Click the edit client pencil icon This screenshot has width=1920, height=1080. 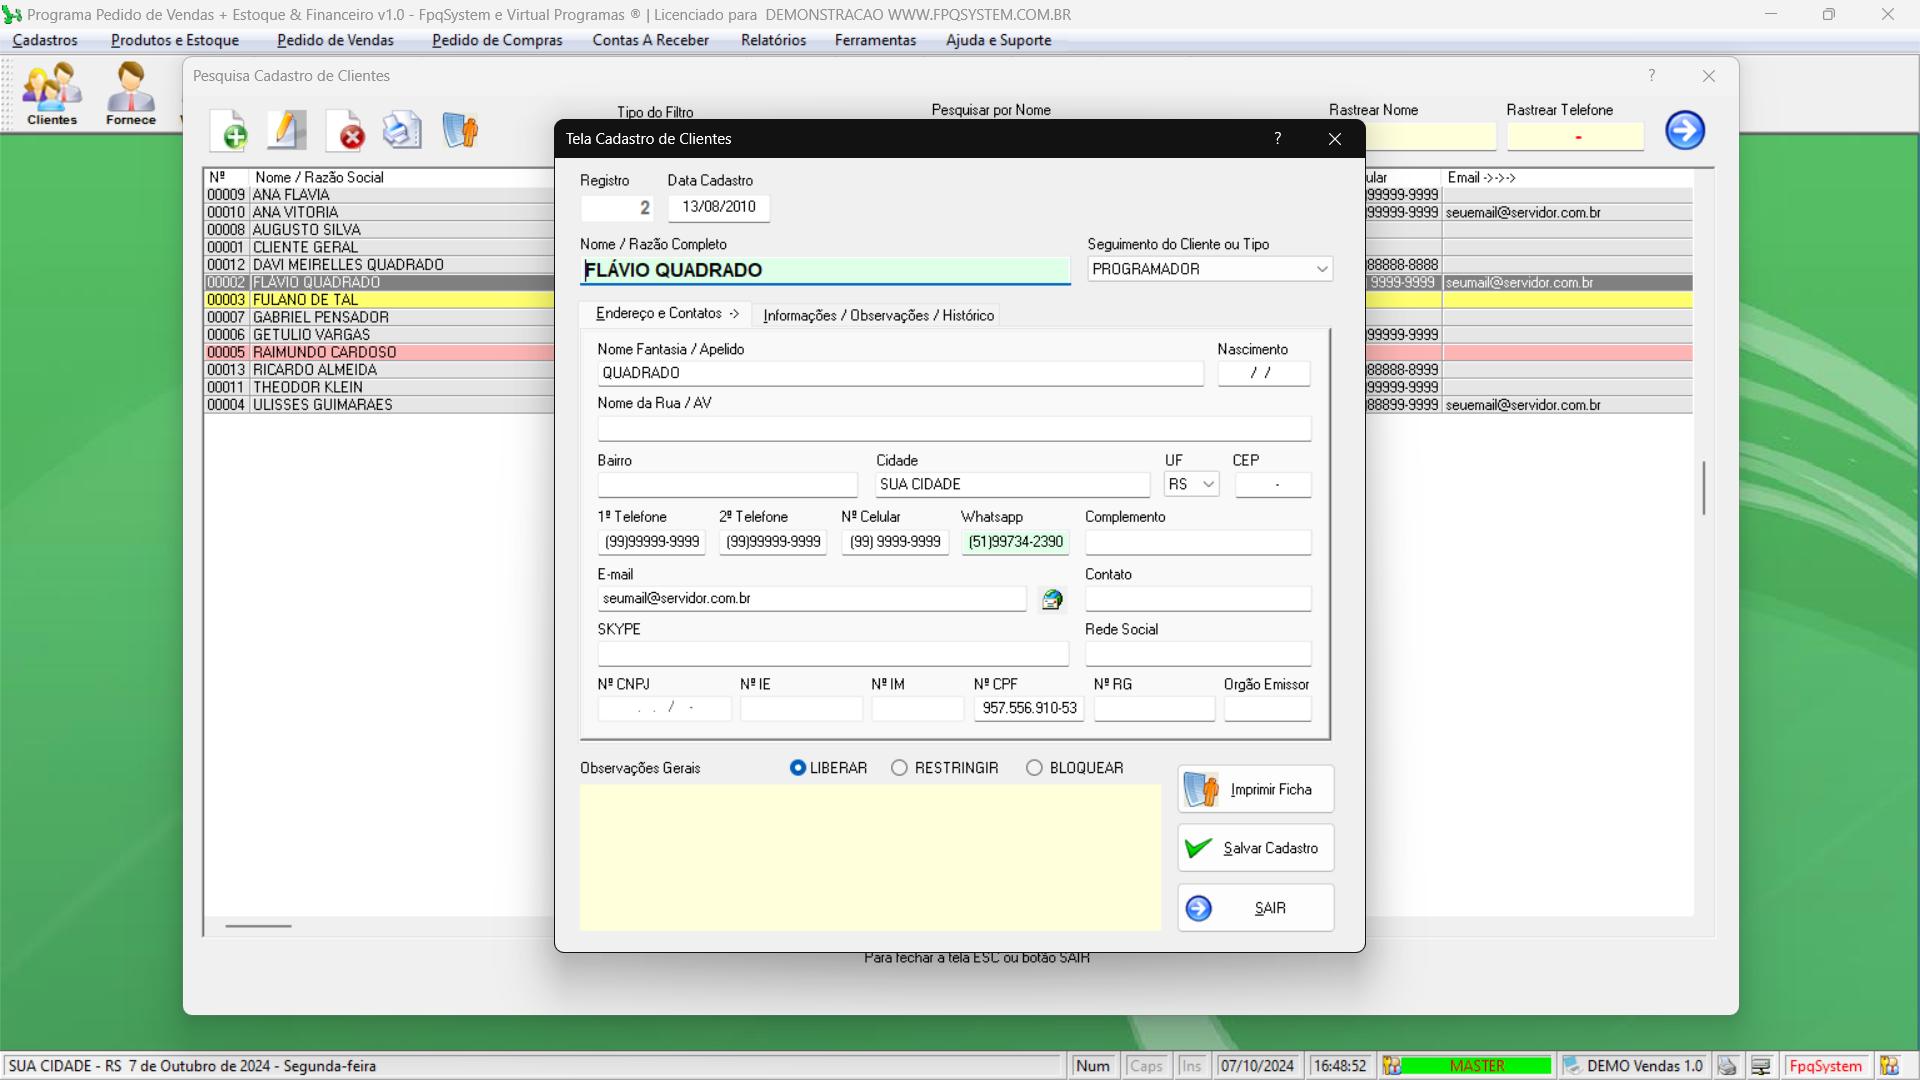(287, 131)
